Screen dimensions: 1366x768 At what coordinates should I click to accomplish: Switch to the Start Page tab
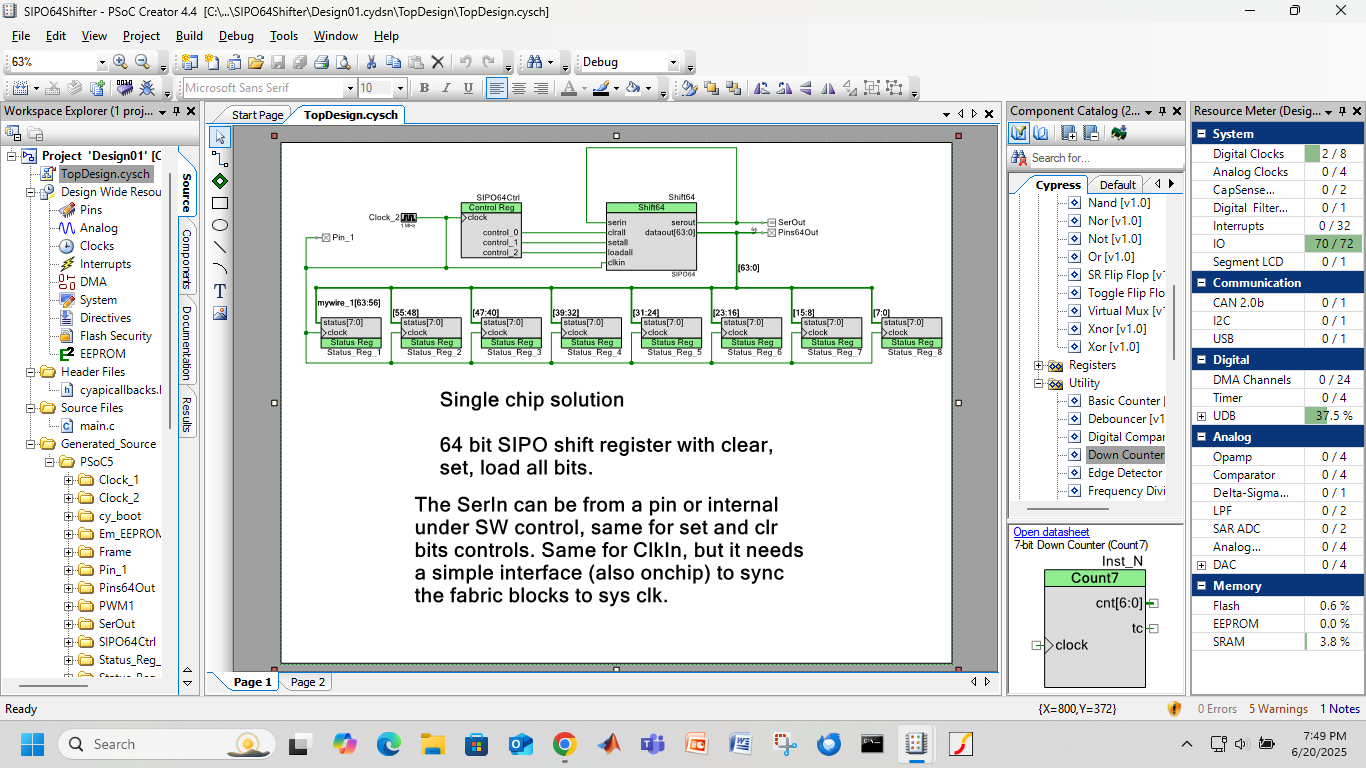(257, 115)
